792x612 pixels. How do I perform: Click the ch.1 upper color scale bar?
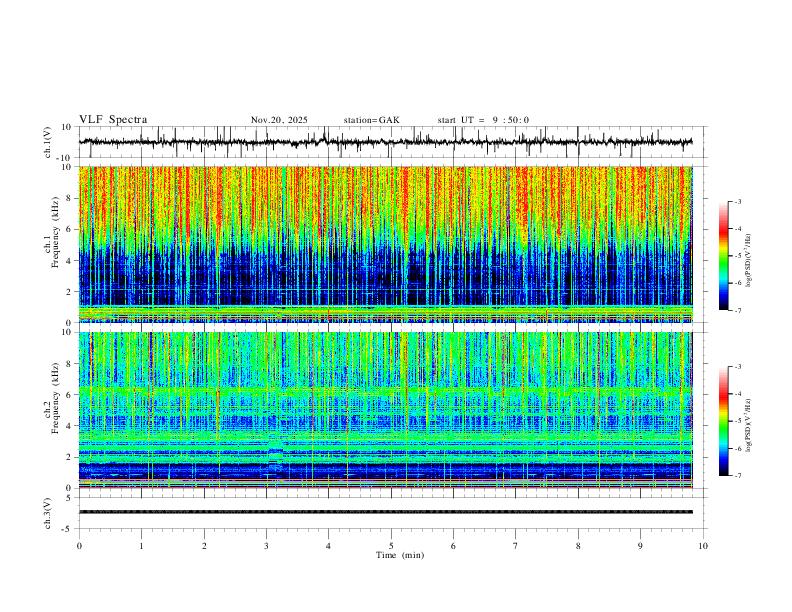click(723, 256)
